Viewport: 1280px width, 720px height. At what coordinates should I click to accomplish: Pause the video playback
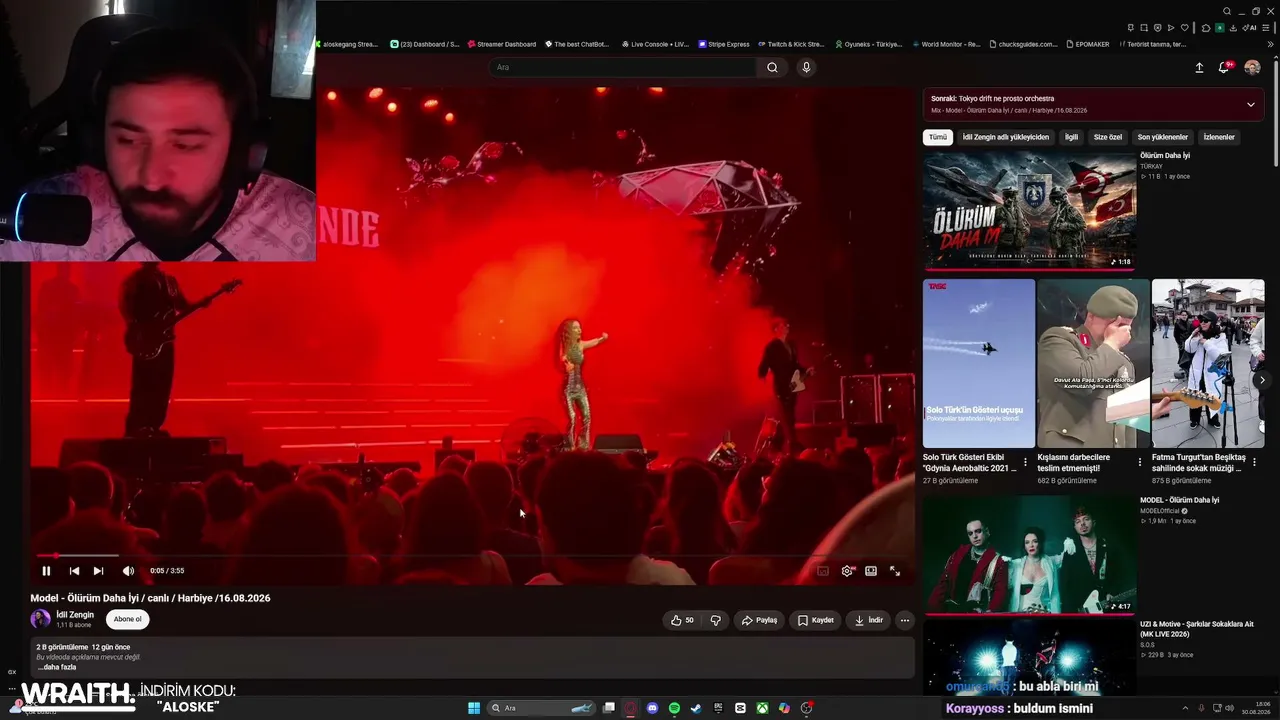[46, 571]
